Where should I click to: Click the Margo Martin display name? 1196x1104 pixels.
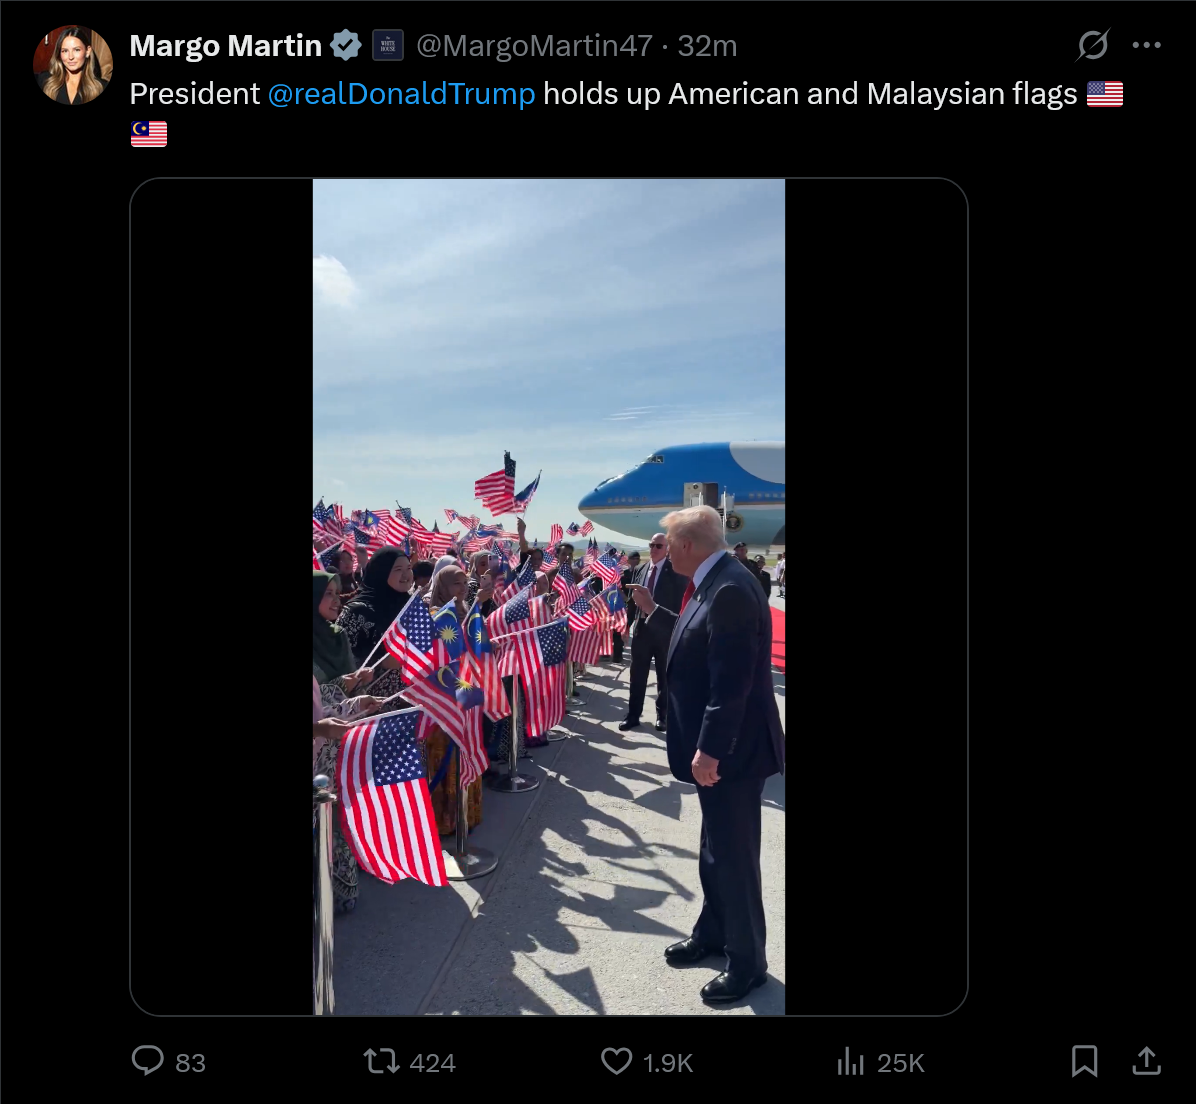226,46
